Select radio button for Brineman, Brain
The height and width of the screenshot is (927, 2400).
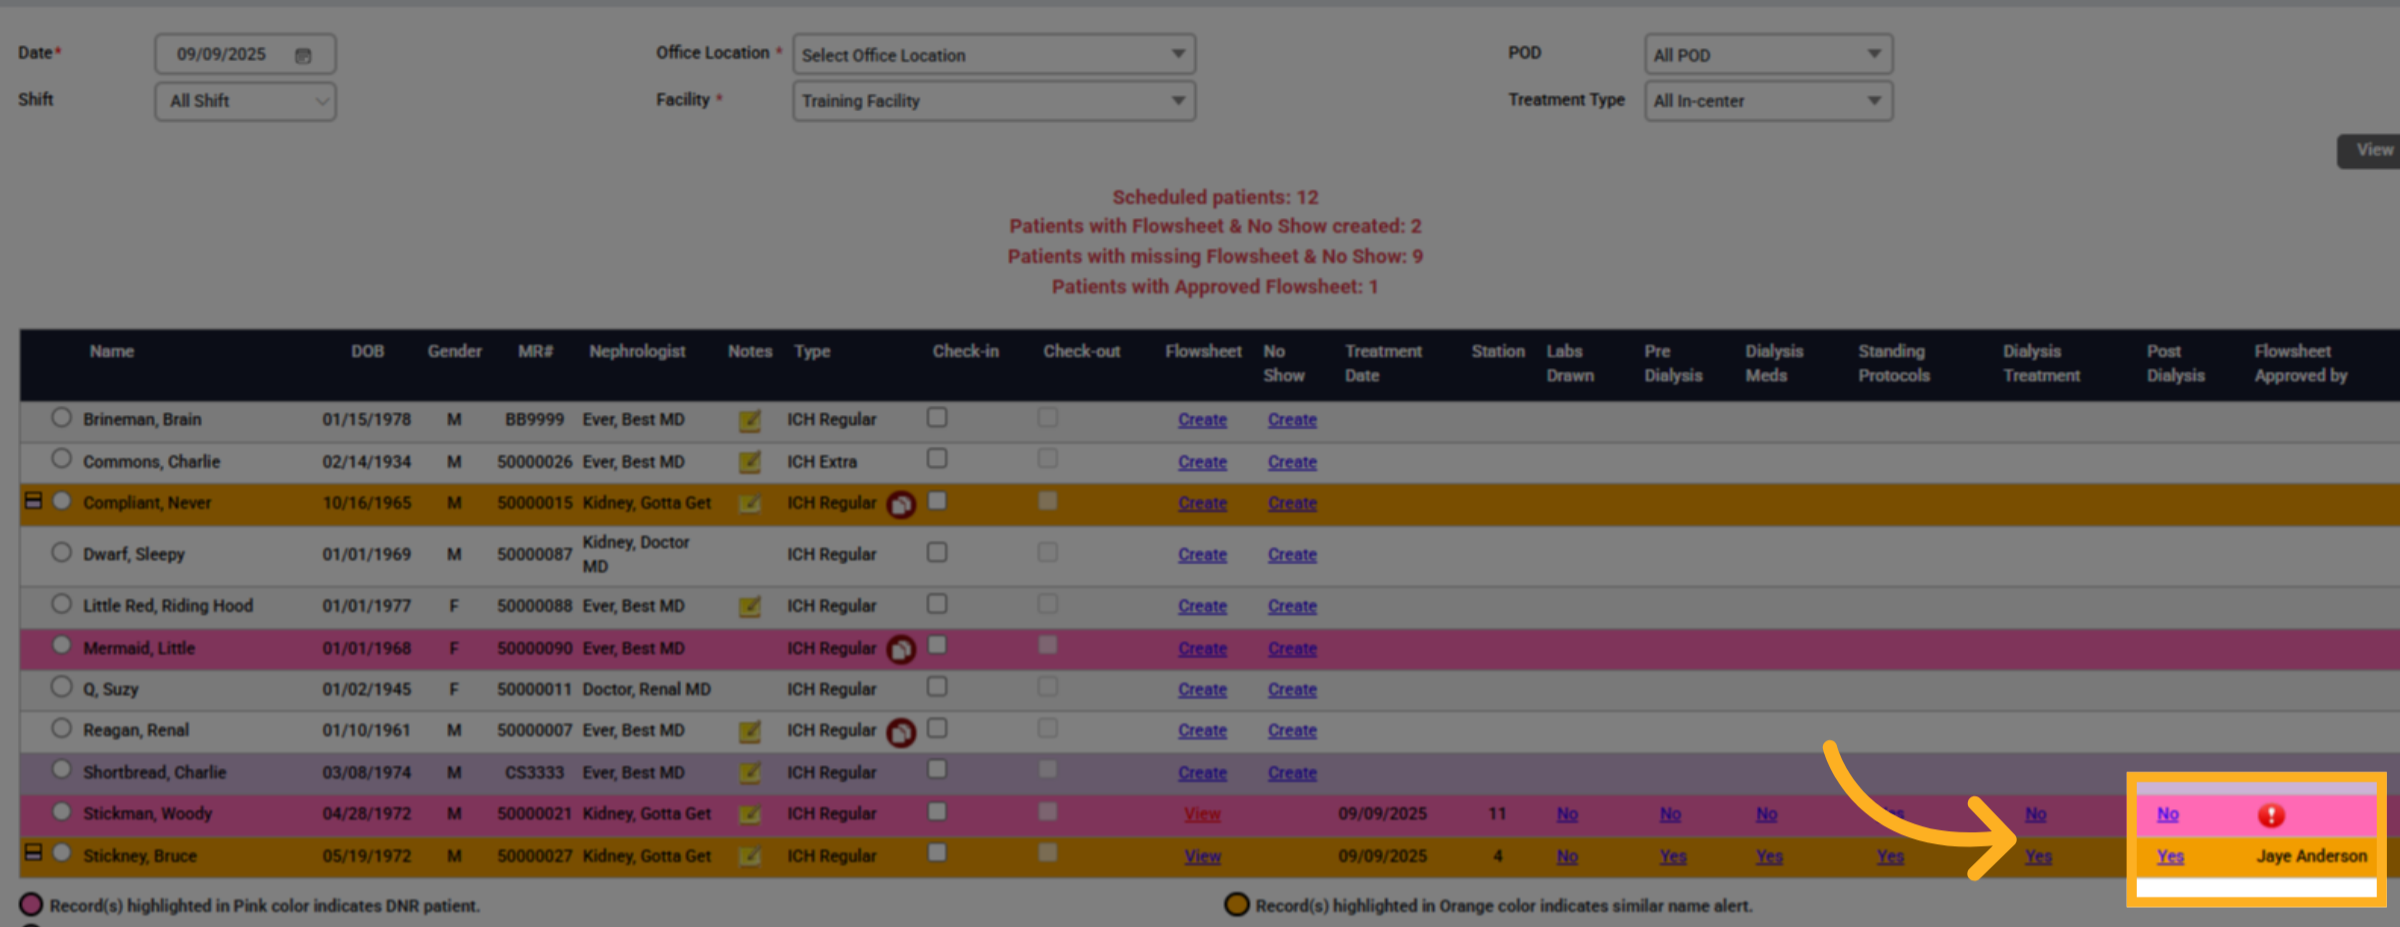pyautogui.click(x=61, y=417)
